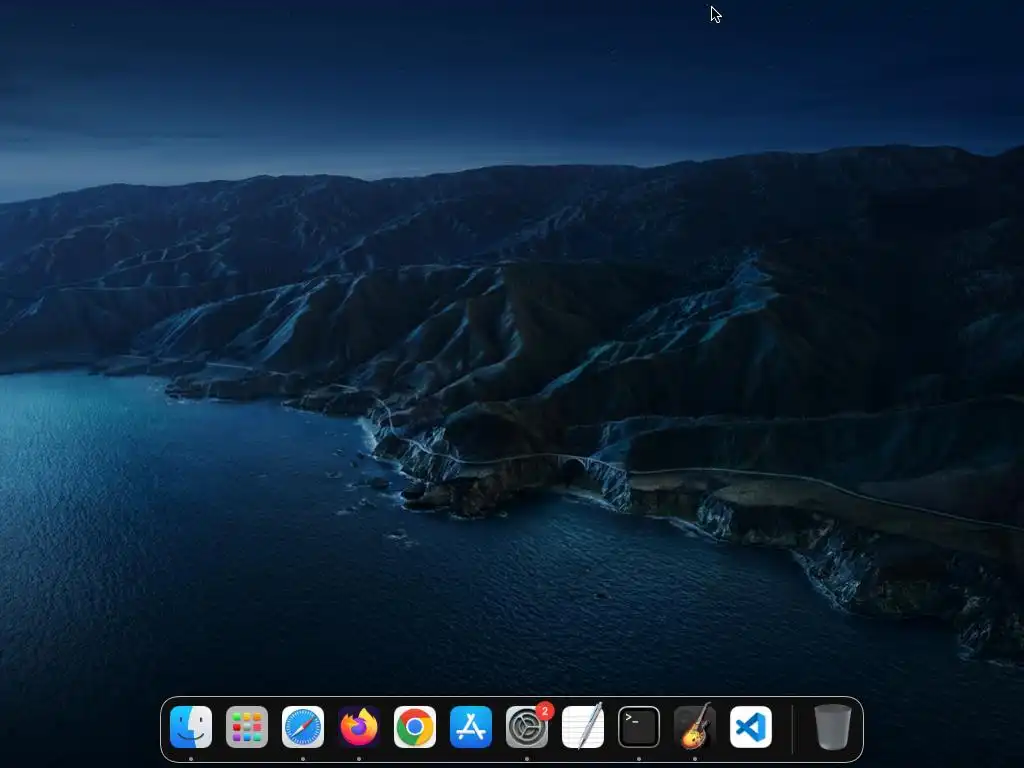
Task: Open Finder from the dock
Action: click(191, 727)
